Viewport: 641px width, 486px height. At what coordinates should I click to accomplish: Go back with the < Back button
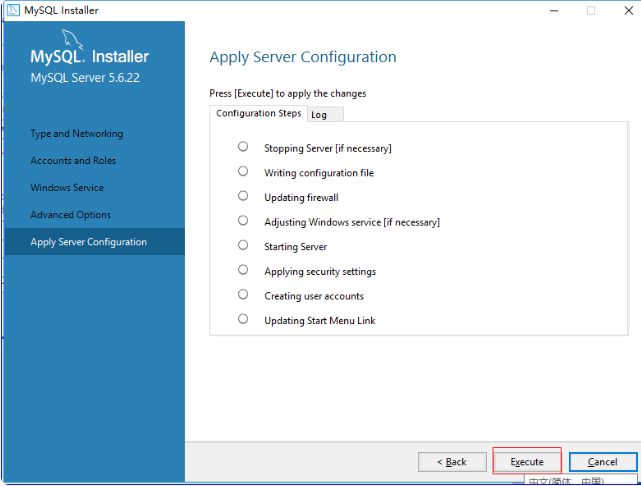(452, 461)
